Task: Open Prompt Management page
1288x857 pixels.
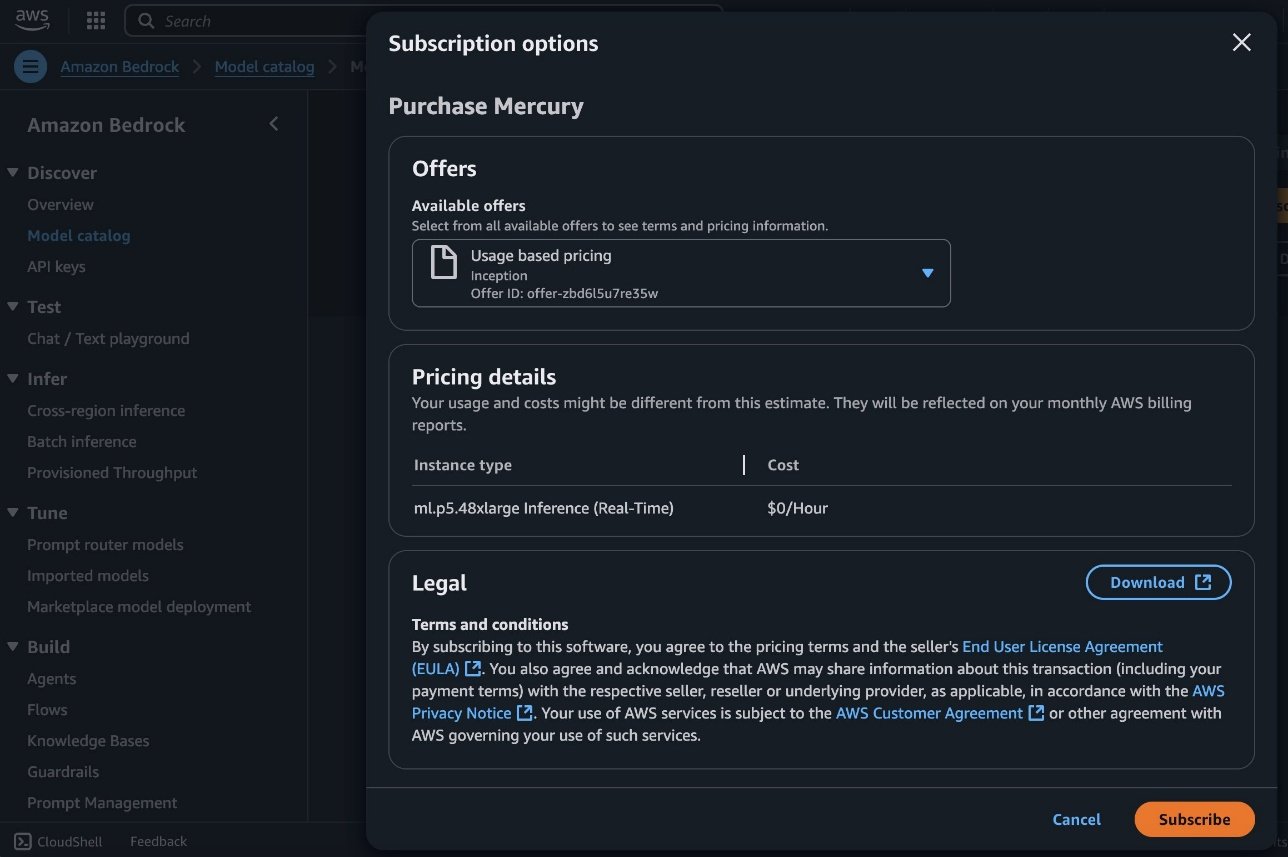Action: (102, 802)
